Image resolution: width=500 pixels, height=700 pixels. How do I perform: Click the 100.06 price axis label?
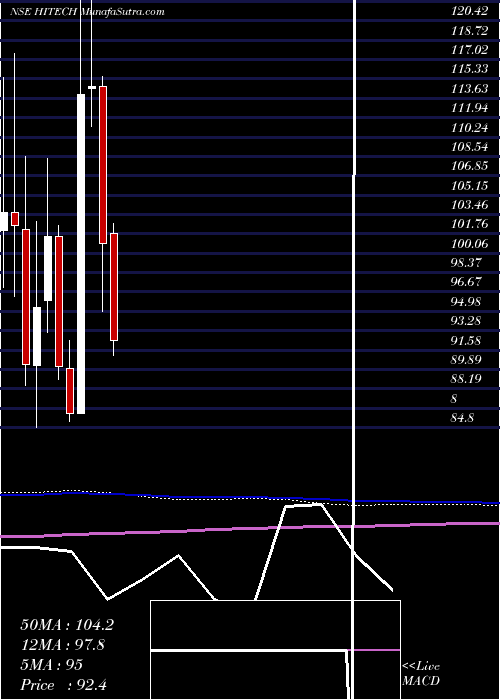pyautogui.click(x=470, y=243)
